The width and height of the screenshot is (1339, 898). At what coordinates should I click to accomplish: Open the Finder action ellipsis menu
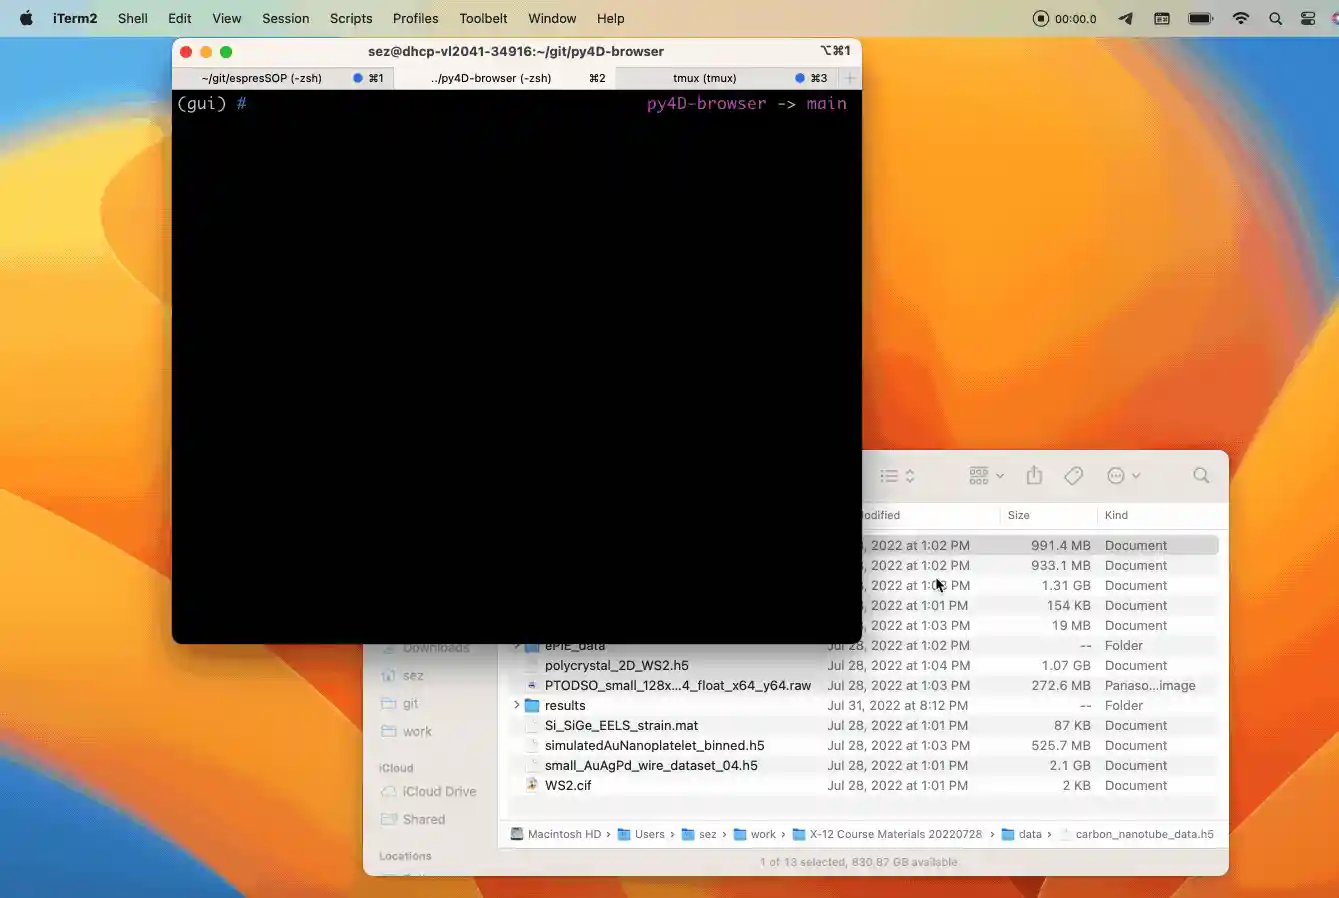click(x=1123, y=476)
